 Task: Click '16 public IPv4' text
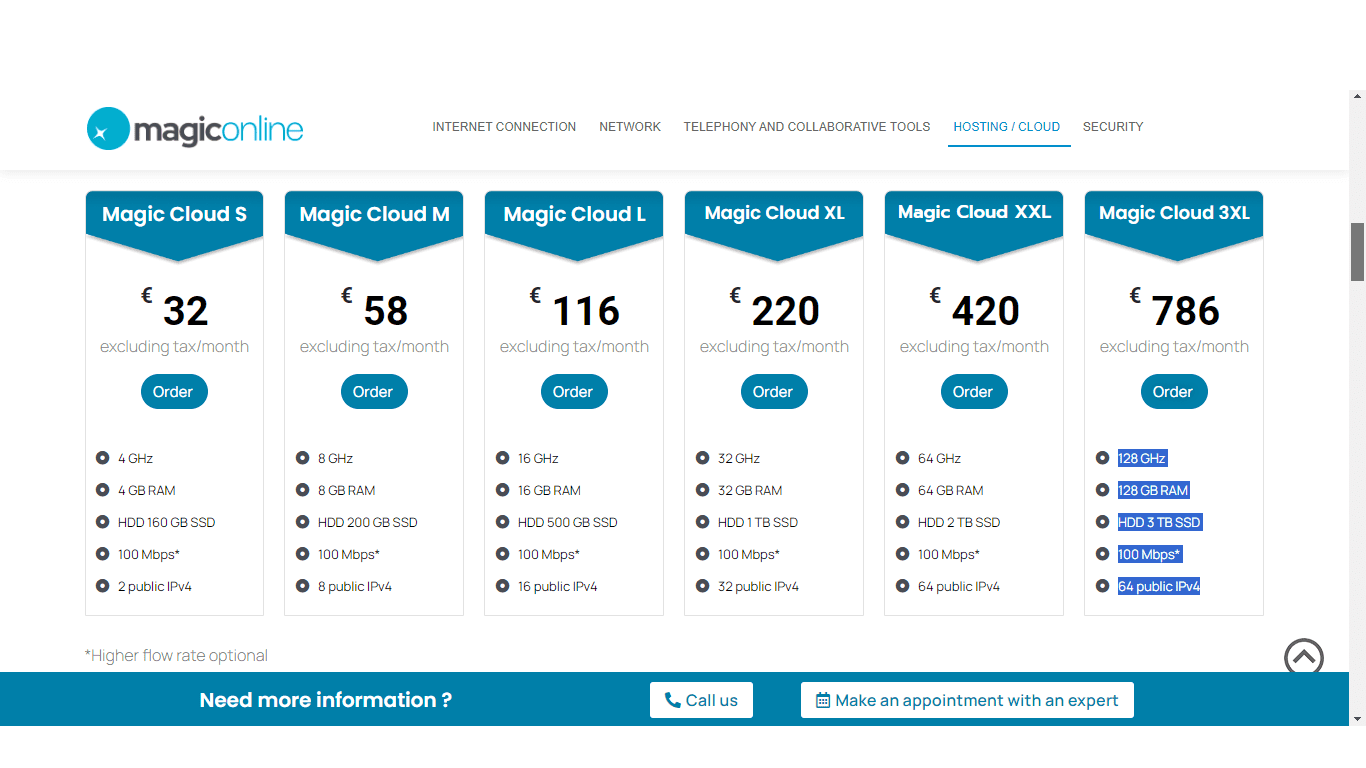[558, 586]
